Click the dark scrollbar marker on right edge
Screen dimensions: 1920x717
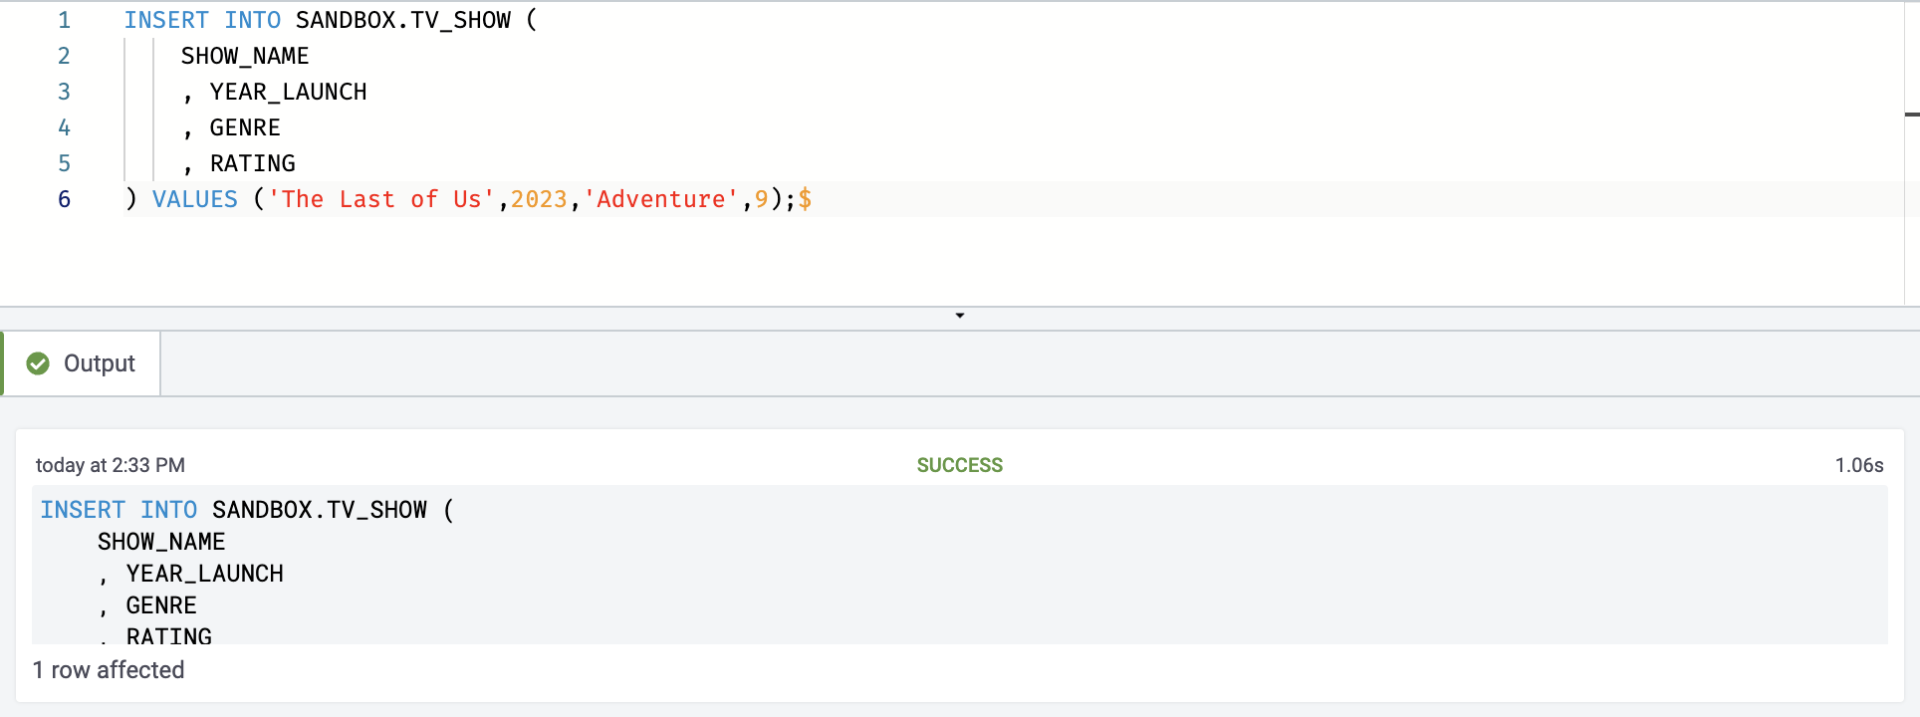pos(1913,114)
